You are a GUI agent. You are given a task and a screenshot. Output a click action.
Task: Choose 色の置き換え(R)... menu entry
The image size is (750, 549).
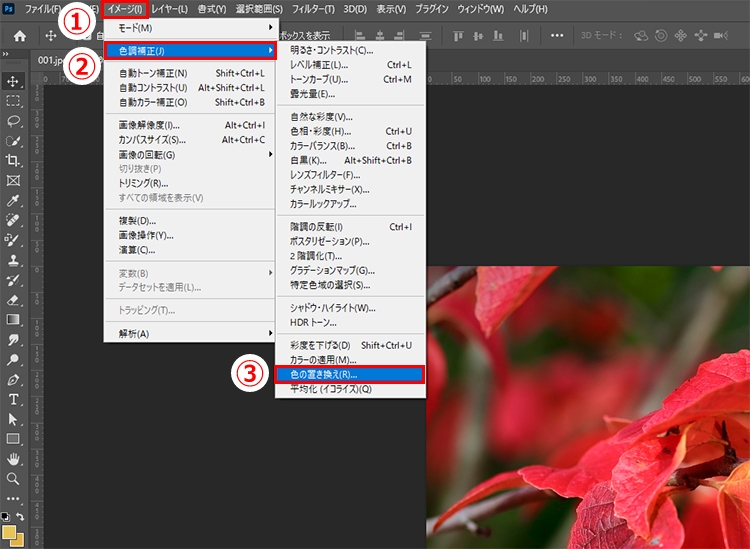click(x=350, y=374)
